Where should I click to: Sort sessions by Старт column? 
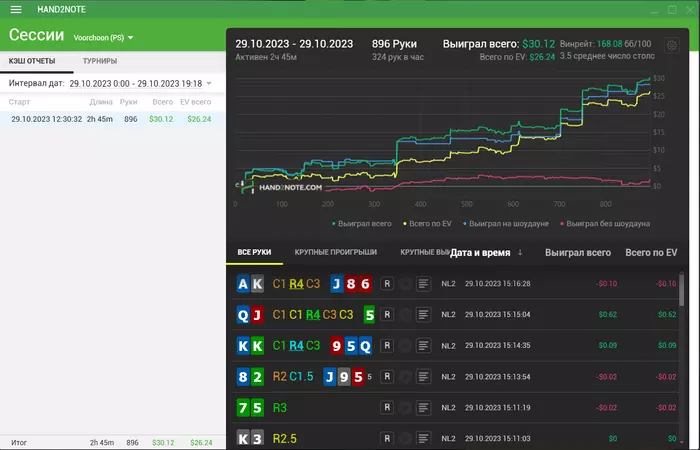click(x=19, y=102)
